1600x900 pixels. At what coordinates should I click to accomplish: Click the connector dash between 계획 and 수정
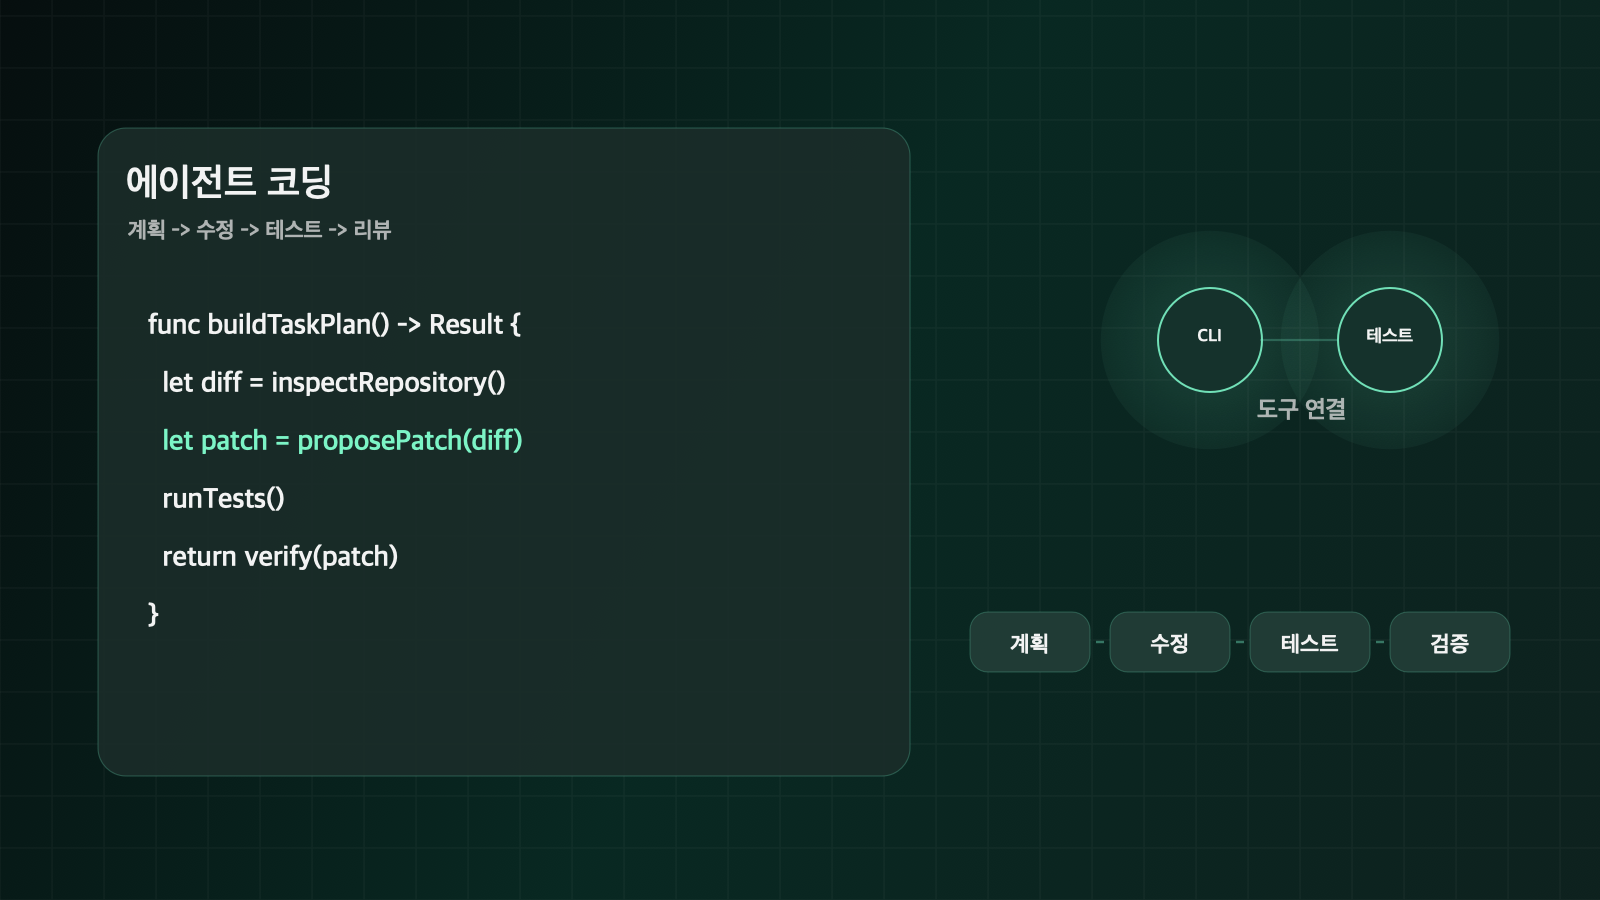click(x=1100, y=642)
